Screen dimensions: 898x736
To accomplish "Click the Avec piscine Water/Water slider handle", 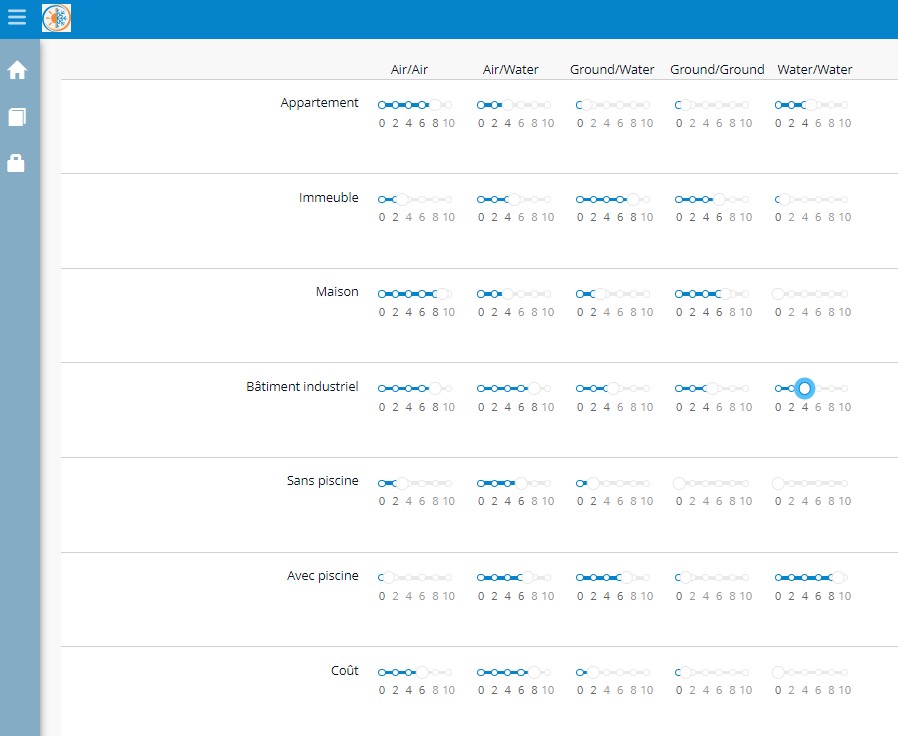I will click(x=838, y=578).
